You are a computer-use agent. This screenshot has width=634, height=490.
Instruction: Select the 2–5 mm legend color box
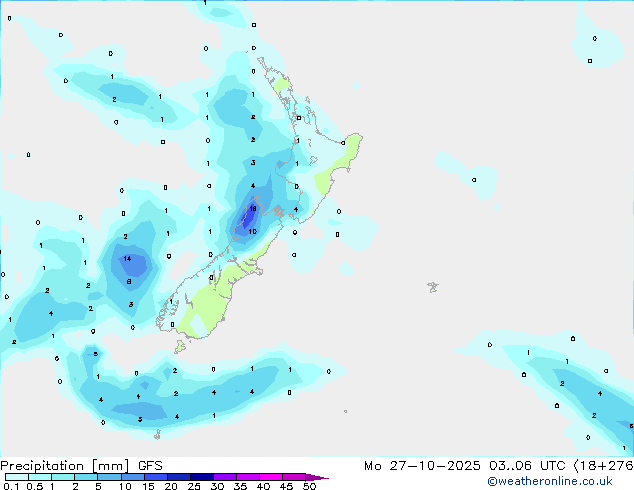(86, 477)
